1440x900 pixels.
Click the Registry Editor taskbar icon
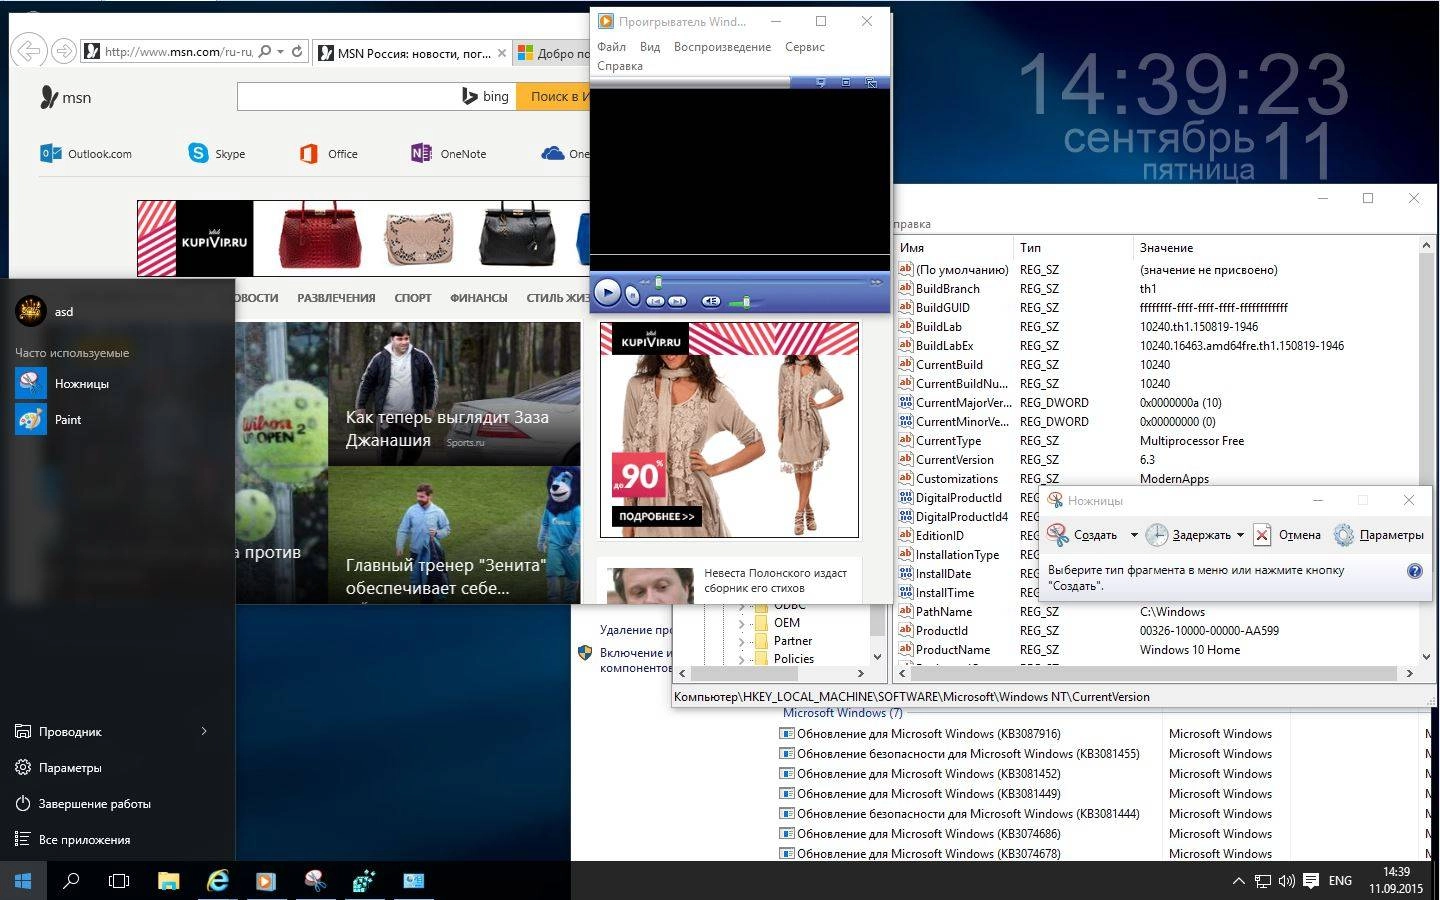click(x=364, y=881)
